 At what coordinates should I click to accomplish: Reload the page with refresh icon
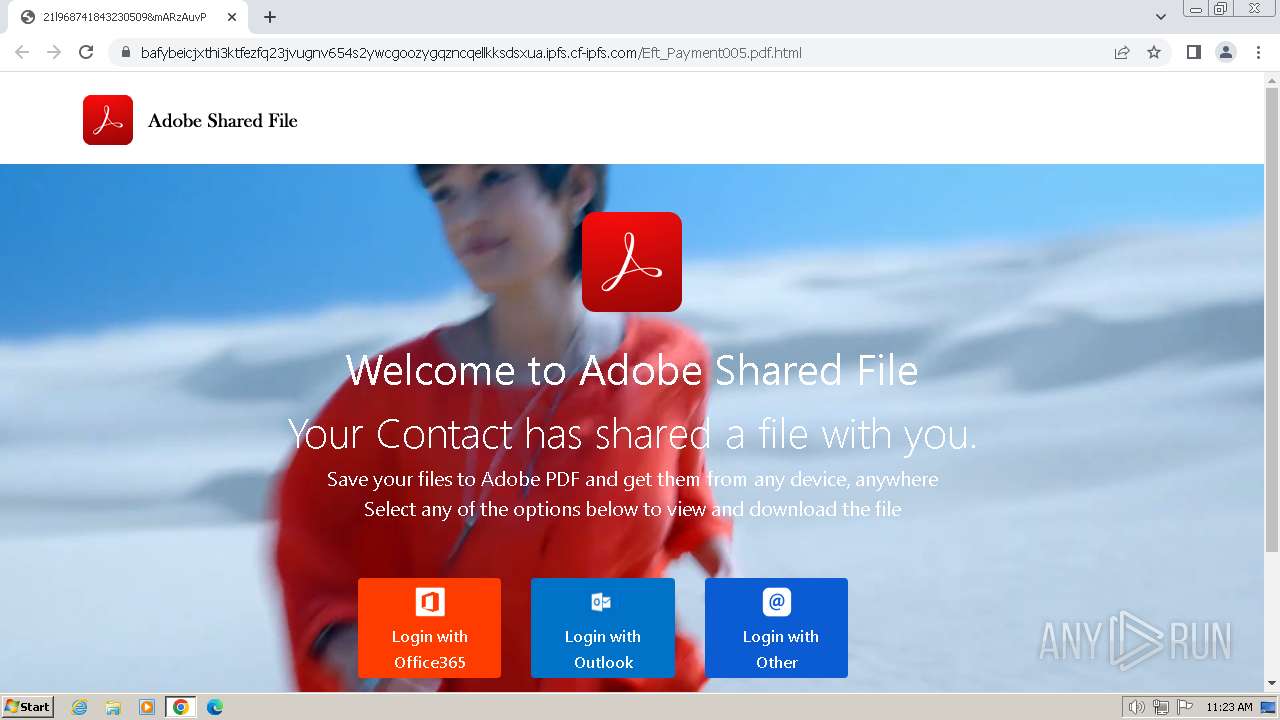[86, 52]
